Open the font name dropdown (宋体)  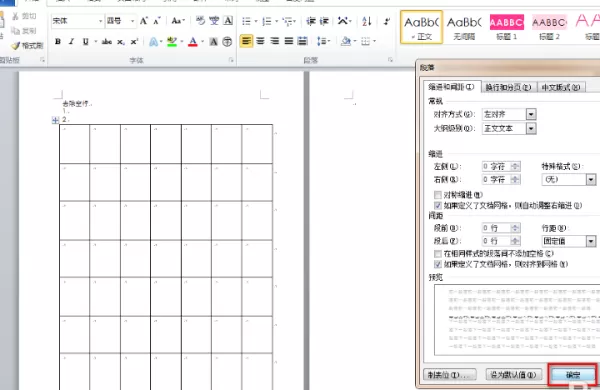pyautogui.click(x=100, y=21)
